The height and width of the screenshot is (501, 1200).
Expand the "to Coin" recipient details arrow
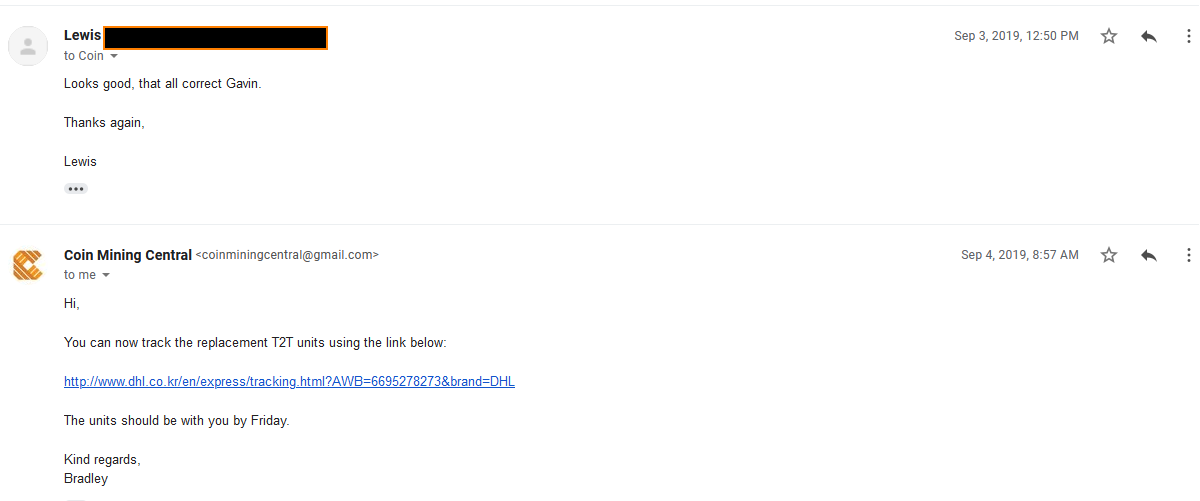[x=113, y=56]
